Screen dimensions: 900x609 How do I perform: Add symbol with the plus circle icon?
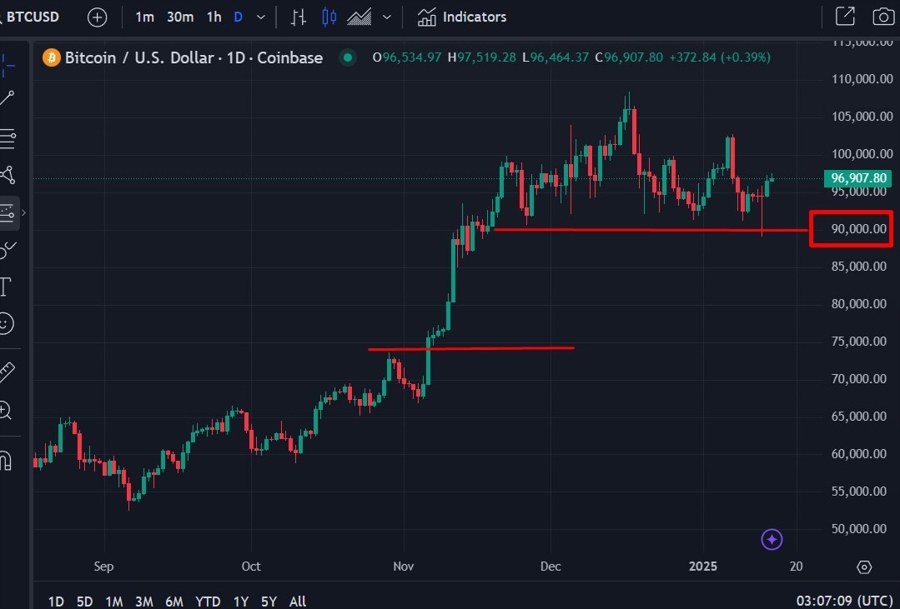(97, 17)
